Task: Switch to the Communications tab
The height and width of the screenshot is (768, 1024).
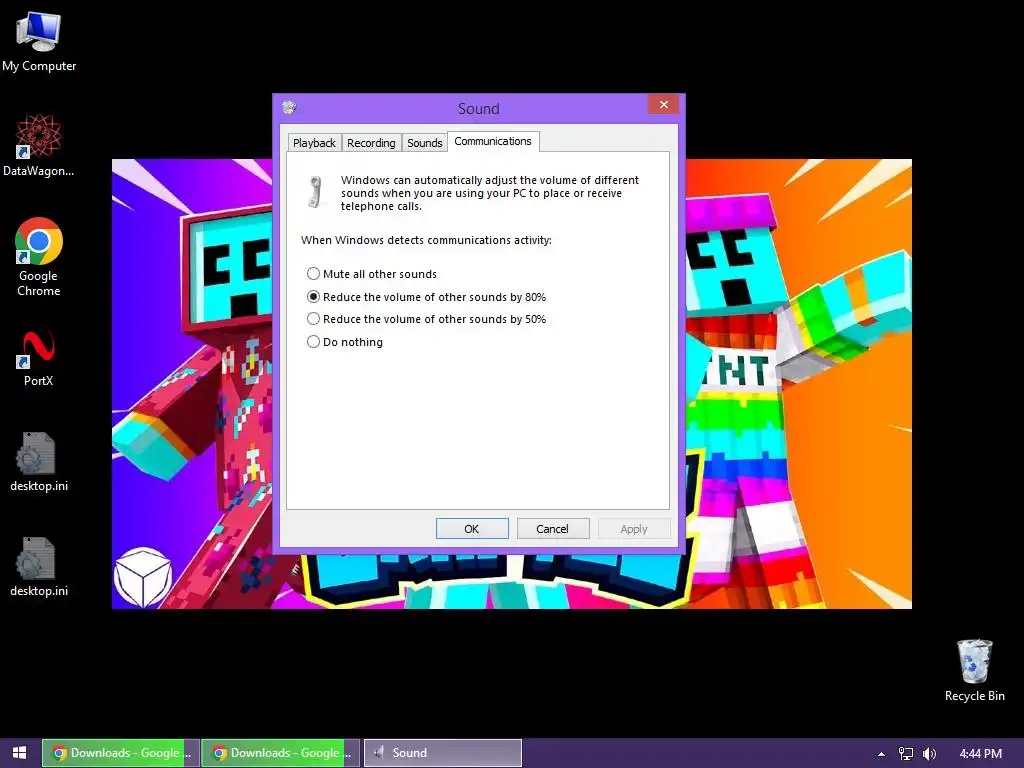Action: tap(493, 141)
